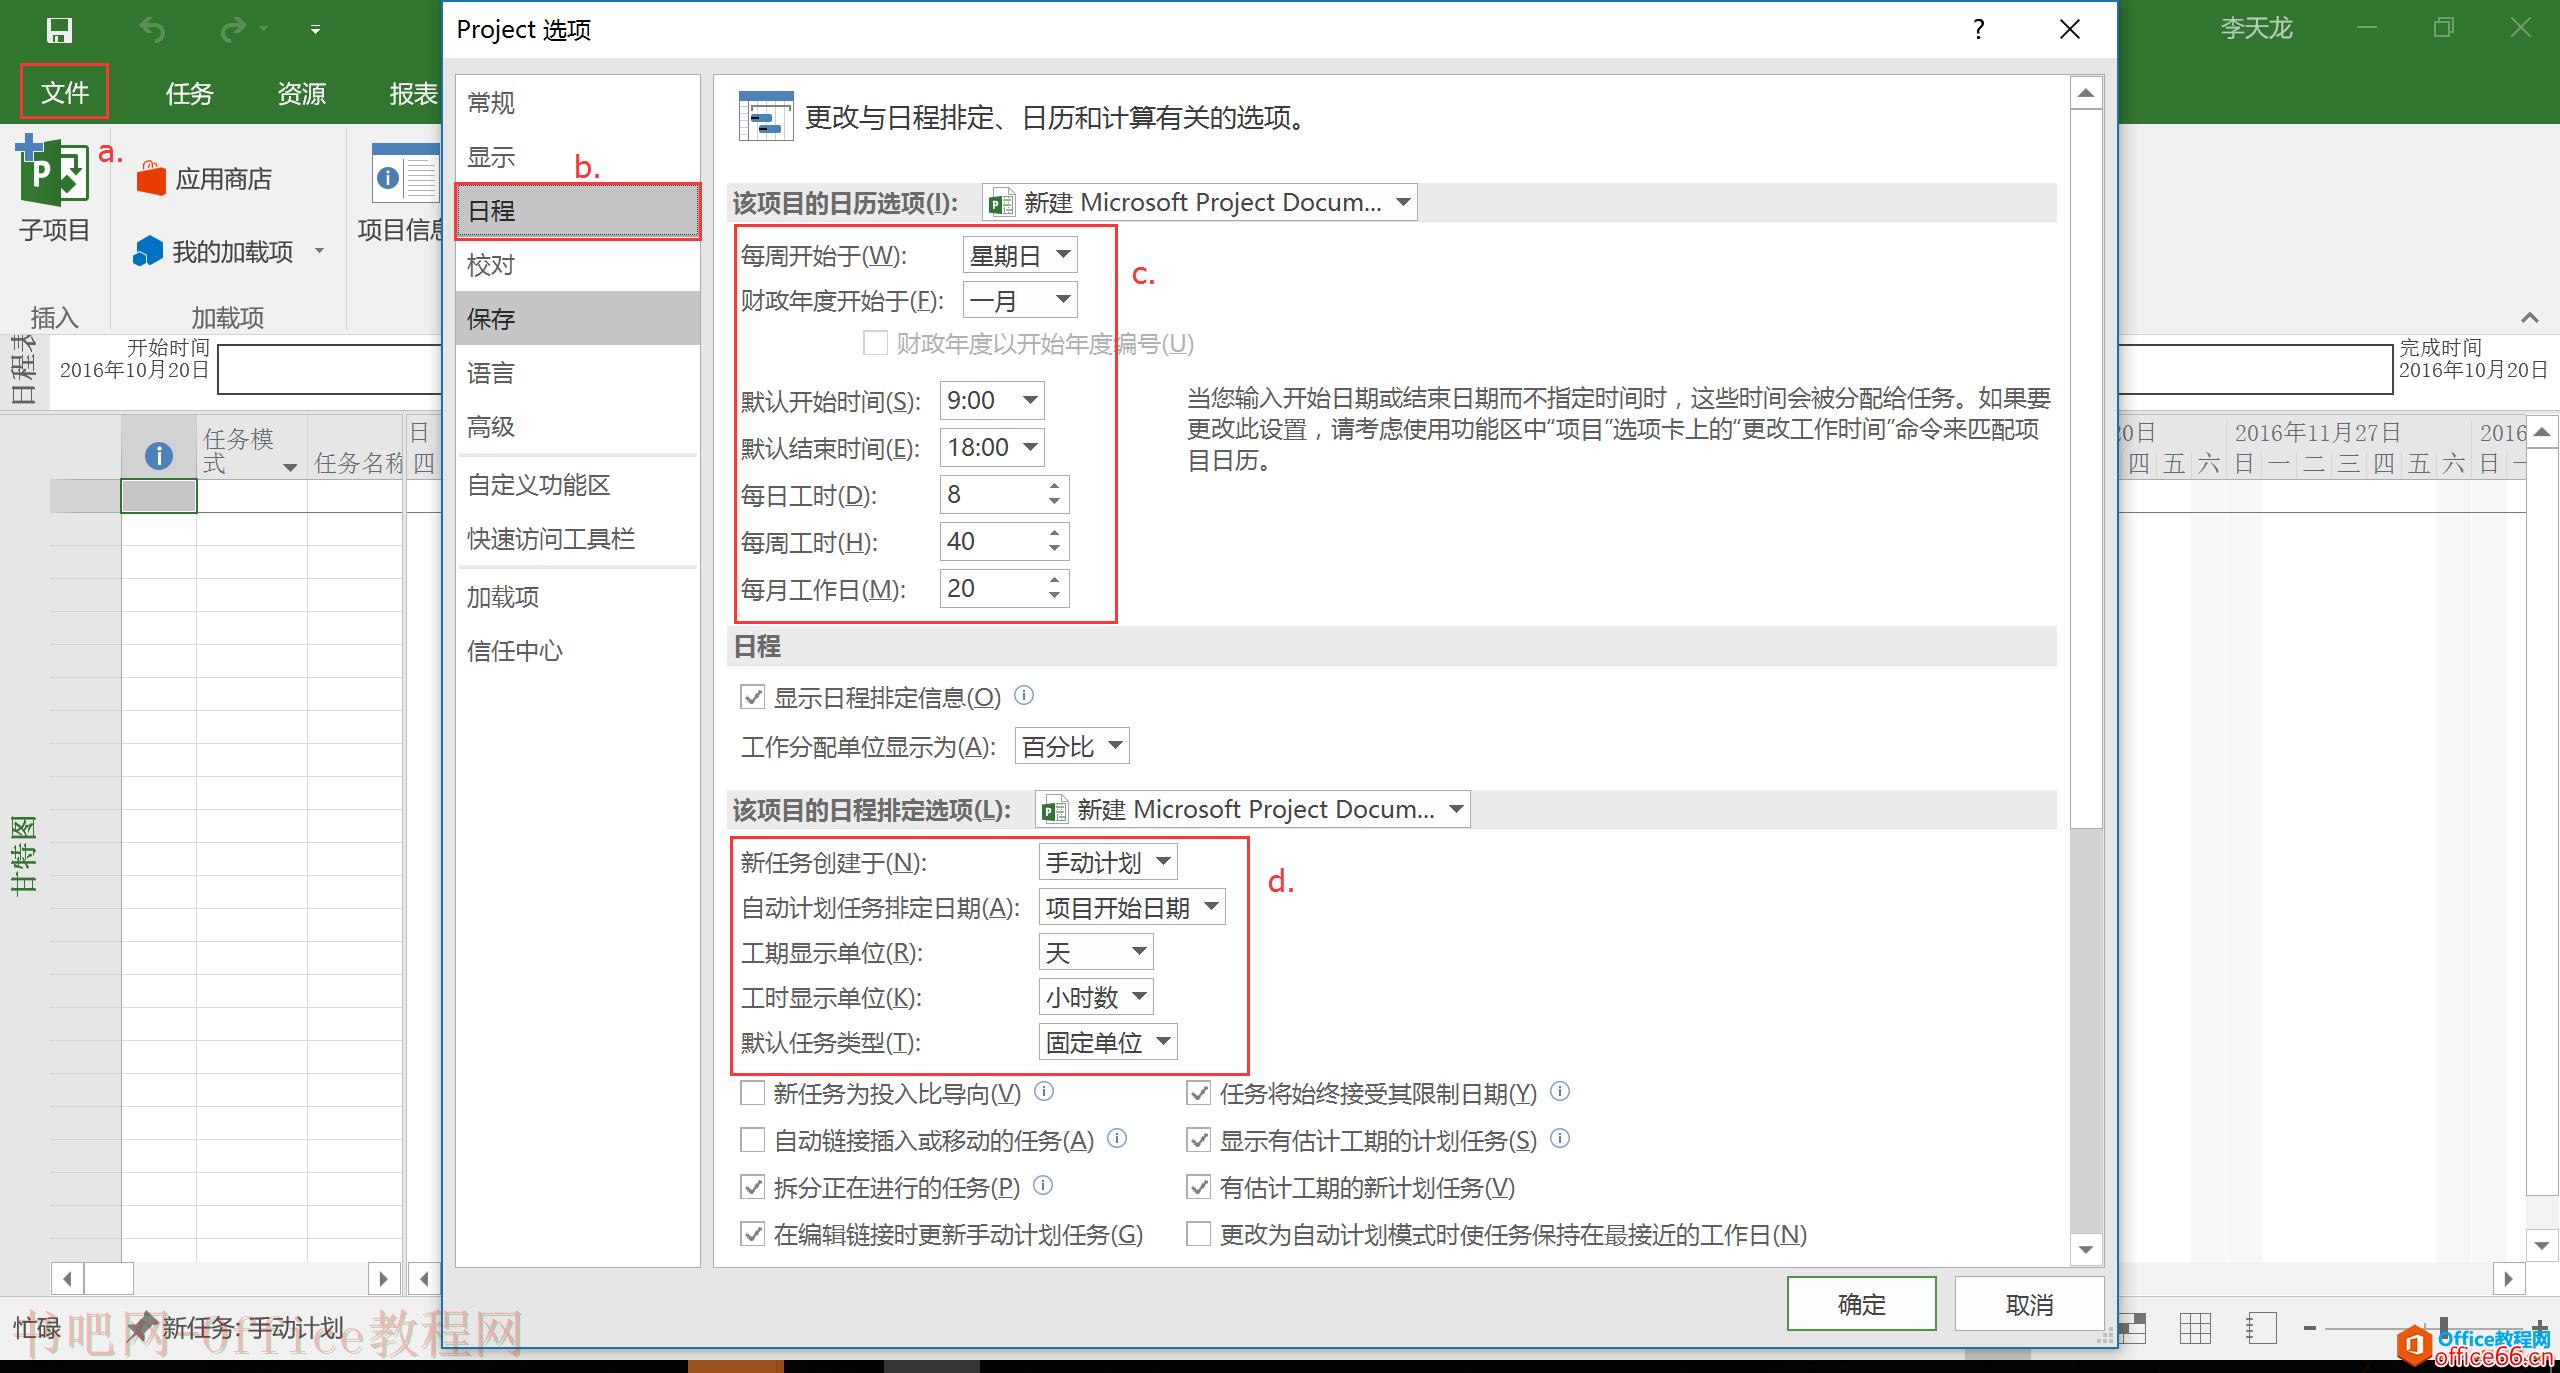Uncheck 有估计工期的新计划任务 checkbox
This screenshot has height=1373, width=2560.
1198,1187
